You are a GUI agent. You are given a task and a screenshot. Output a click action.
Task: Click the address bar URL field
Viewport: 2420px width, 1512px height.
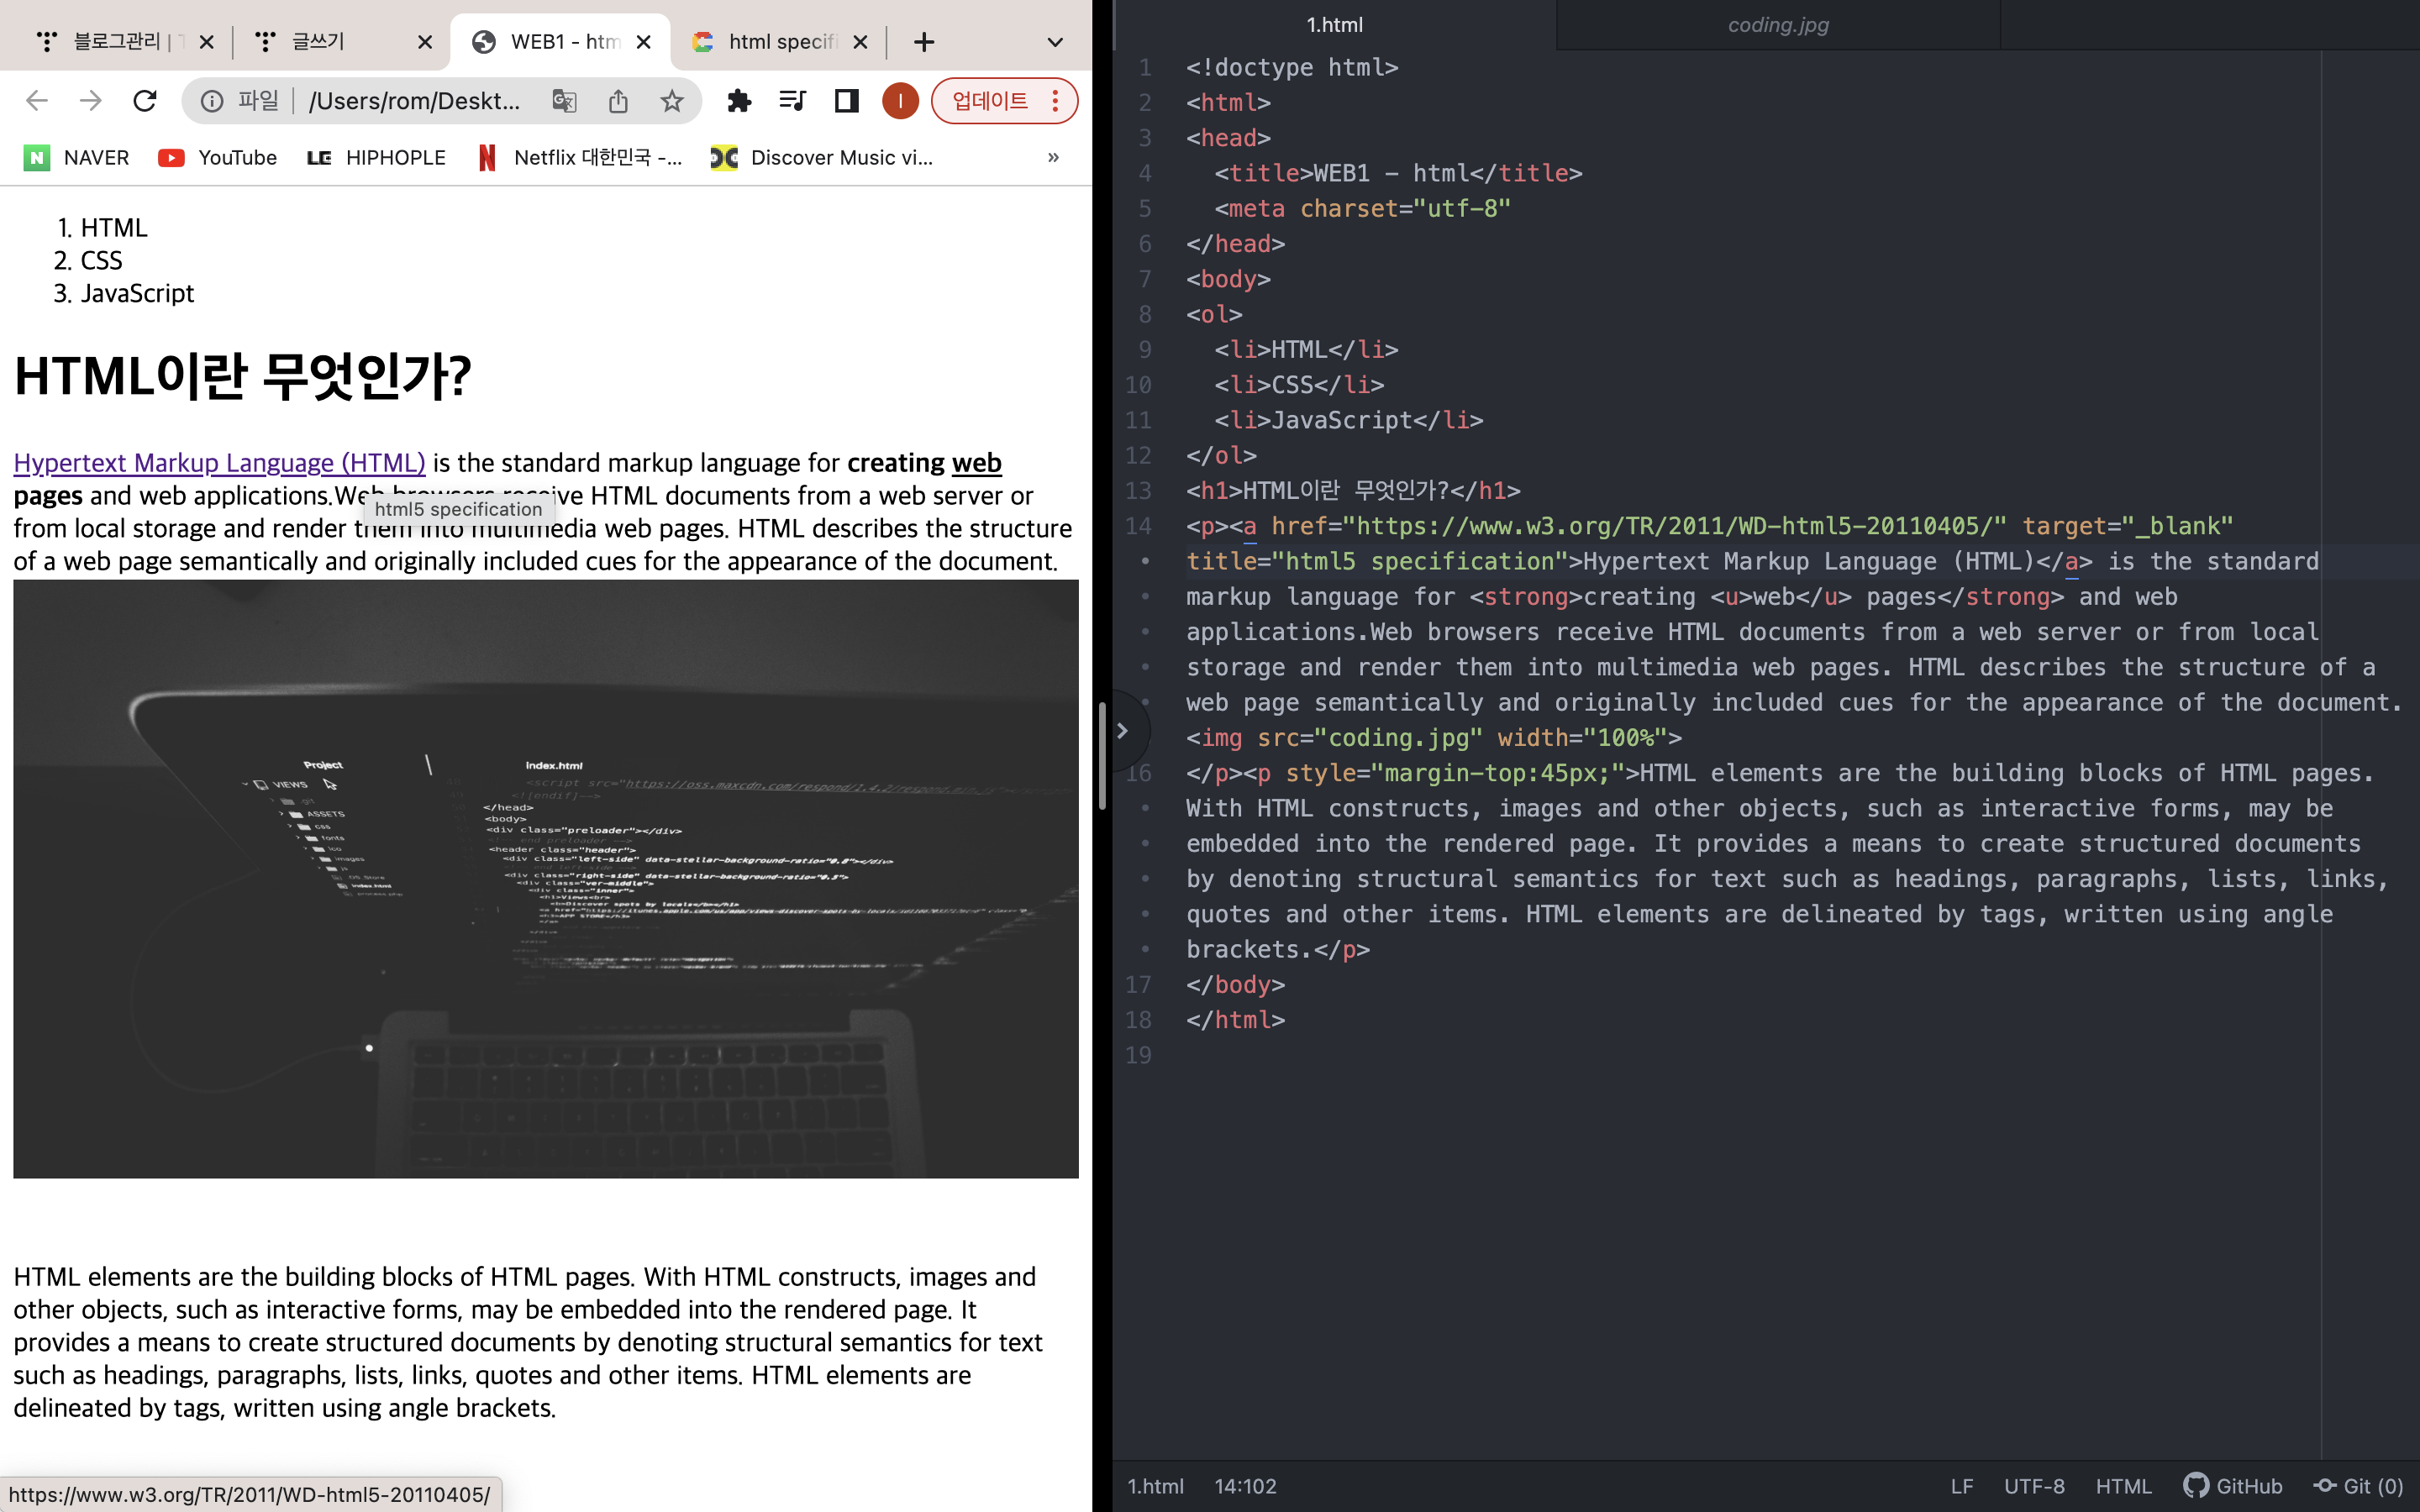pyautogui.click(x=414, y=101)
